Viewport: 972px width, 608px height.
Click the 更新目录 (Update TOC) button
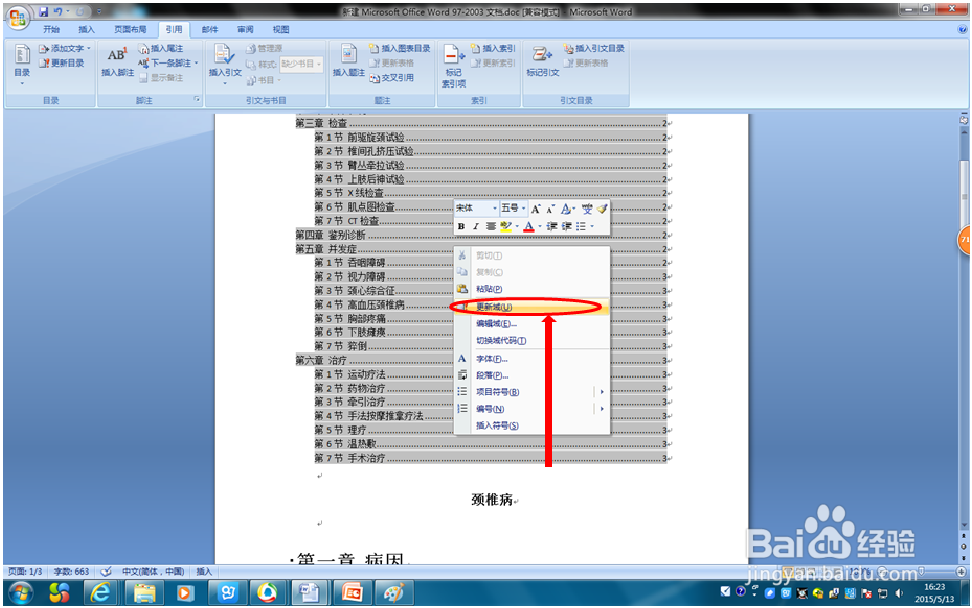click(x=64, y=63)
